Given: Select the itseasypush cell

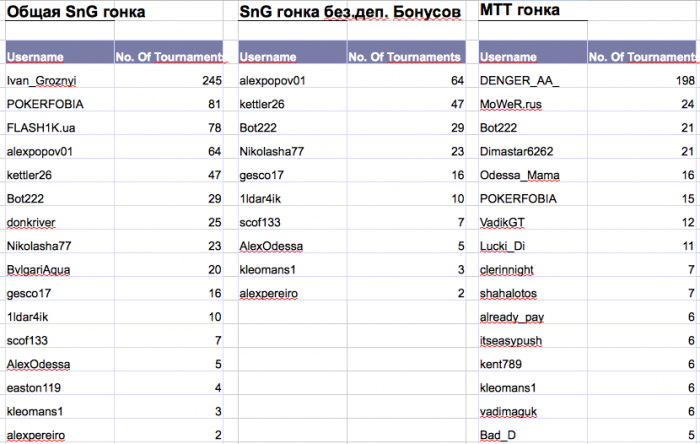Looking at the screenshot, I should click(x=514, y=341).
